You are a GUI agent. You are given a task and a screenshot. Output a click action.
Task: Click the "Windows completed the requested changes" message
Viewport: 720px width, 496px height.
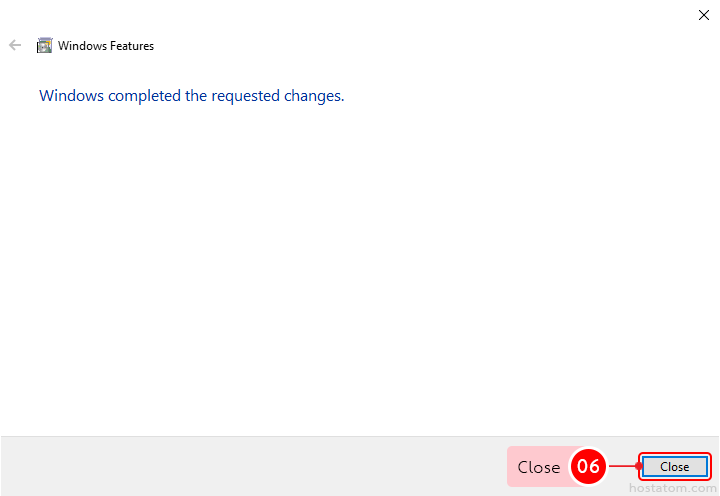pos(191,96)
